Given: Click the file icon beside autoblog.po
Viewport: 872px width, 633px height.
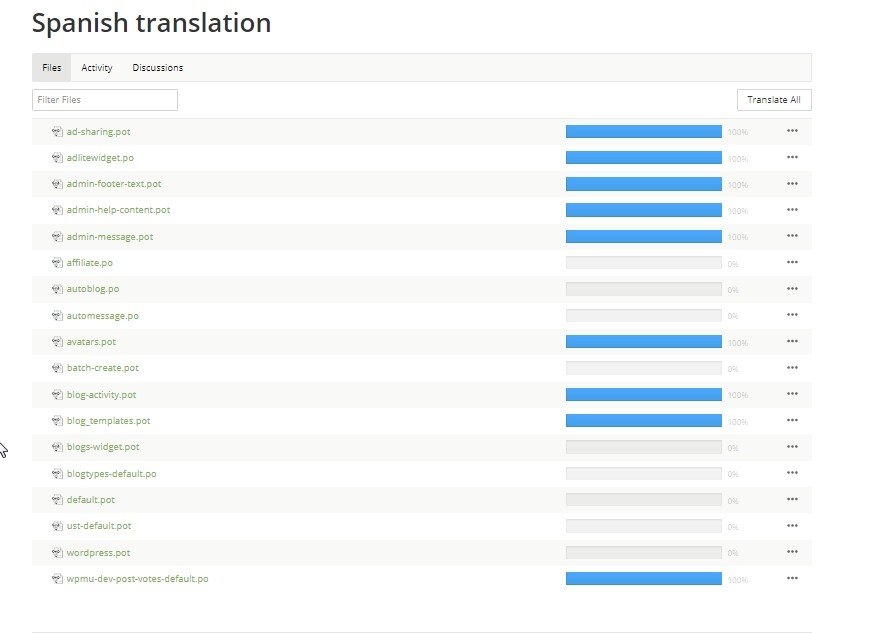Looking at the screenshot, I should pyautogui.click(x=57, y=289).
